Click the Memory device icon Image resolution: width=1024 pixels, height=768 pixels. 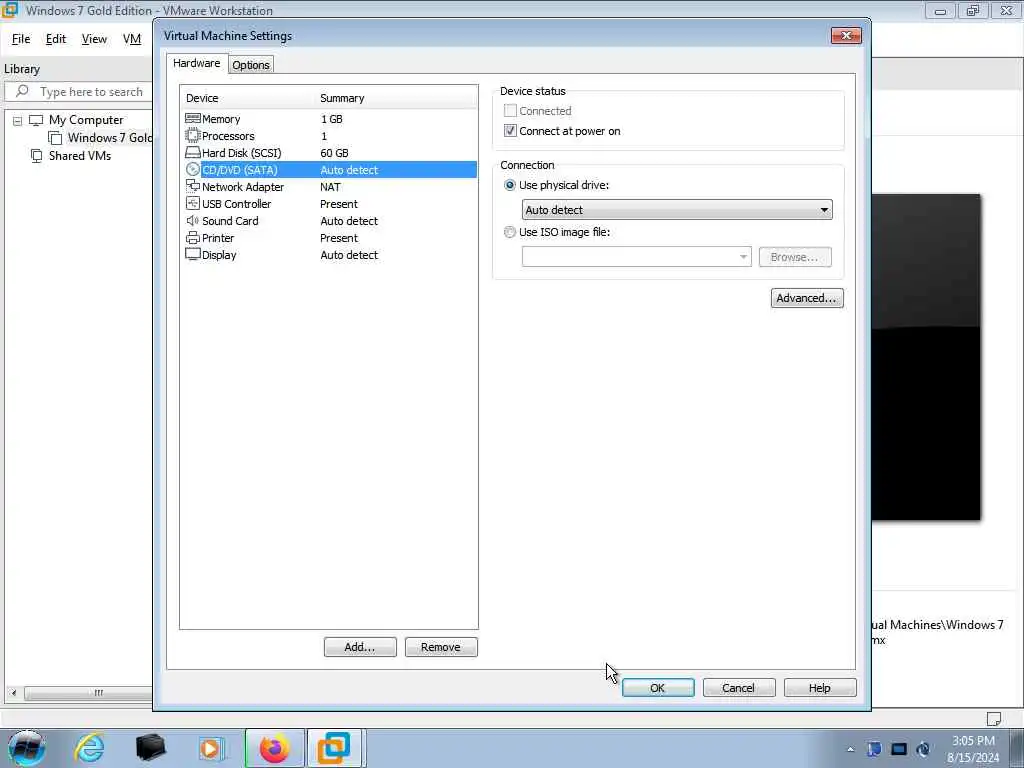tap(193, 119)
